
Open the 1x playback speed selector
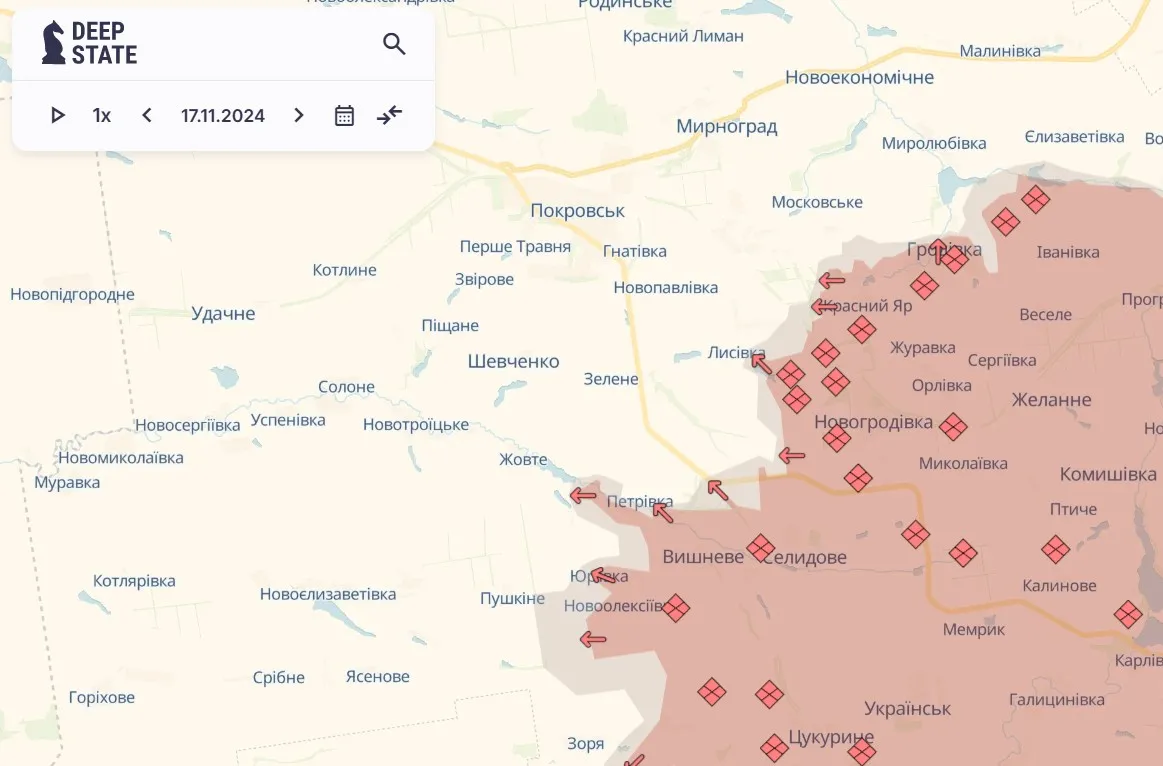pyautogui.click(x=101, y=115)
